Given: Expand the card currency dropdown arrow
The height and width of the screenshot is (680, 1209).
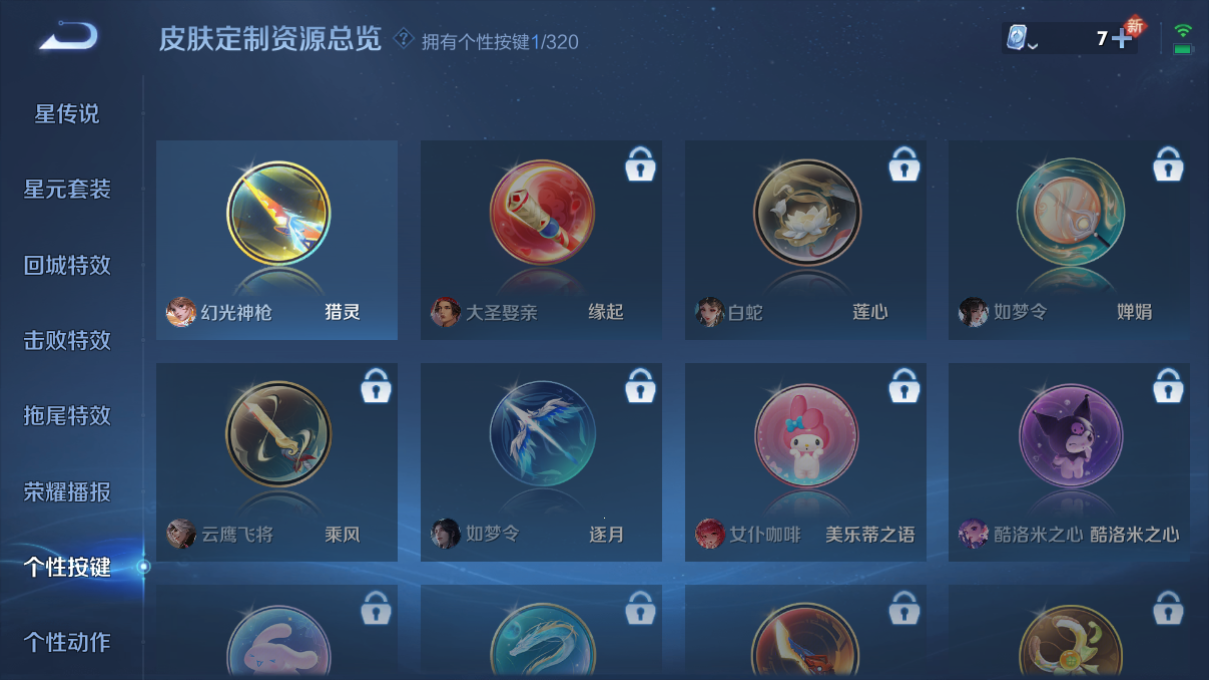Looking at the screenshot, I should point(1033,46).
